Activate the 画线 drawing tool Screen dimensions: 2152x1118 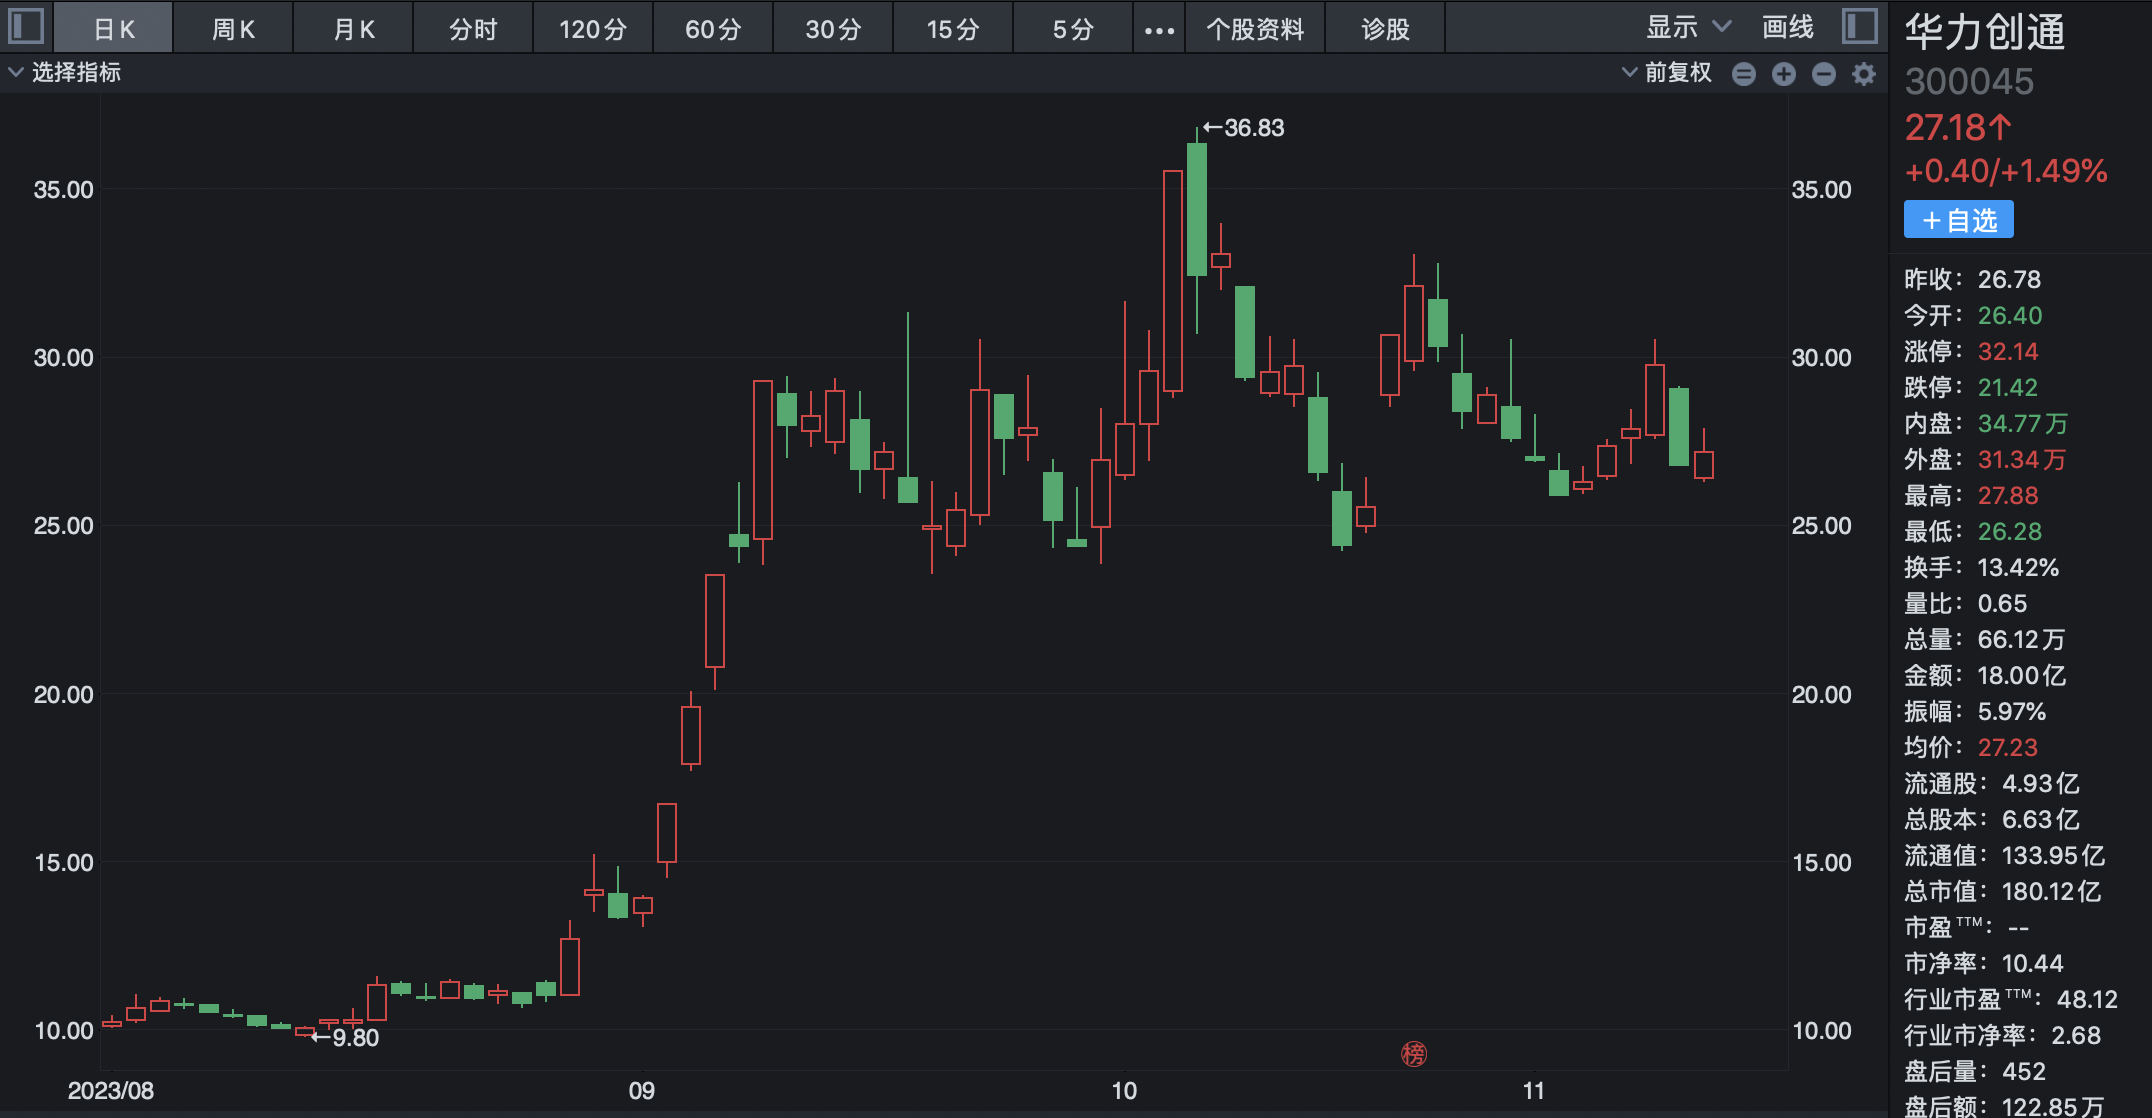(x=1787, y=27)
